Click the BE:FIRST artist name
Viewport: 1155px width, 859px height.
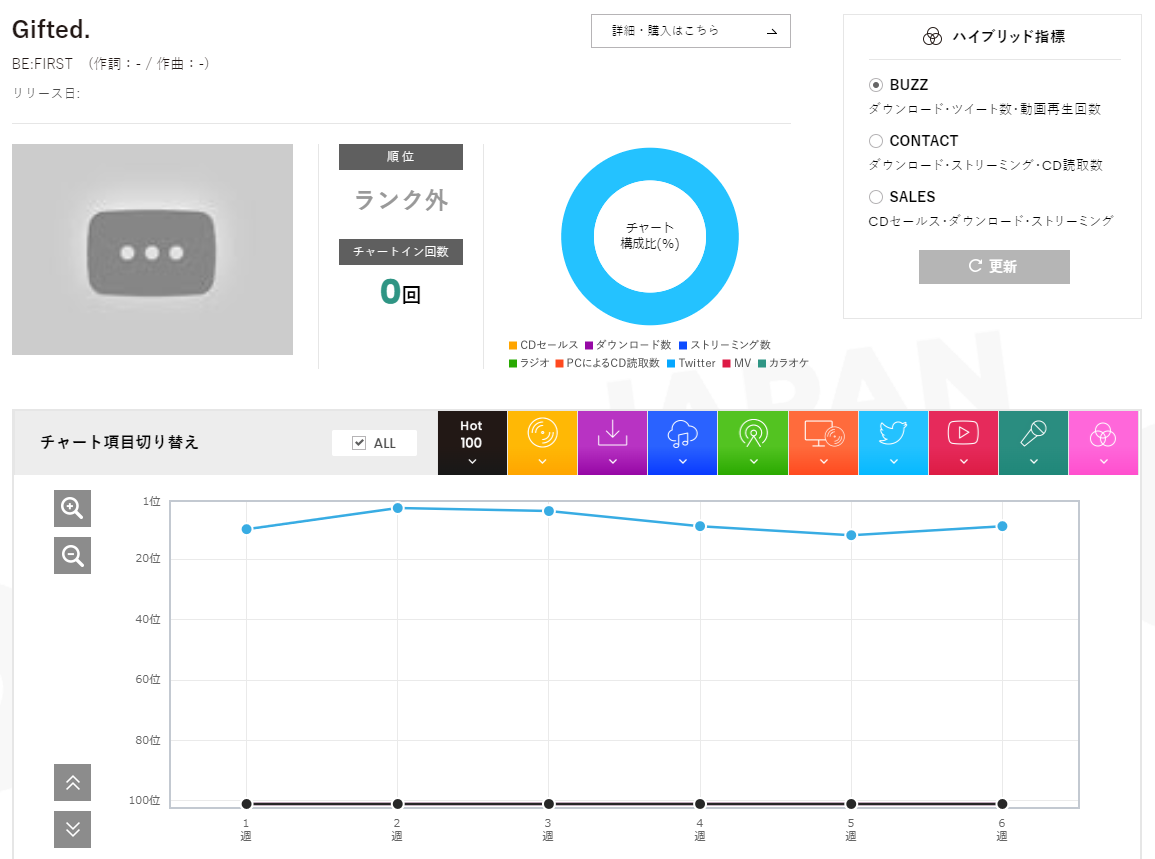tap(42, 64)
